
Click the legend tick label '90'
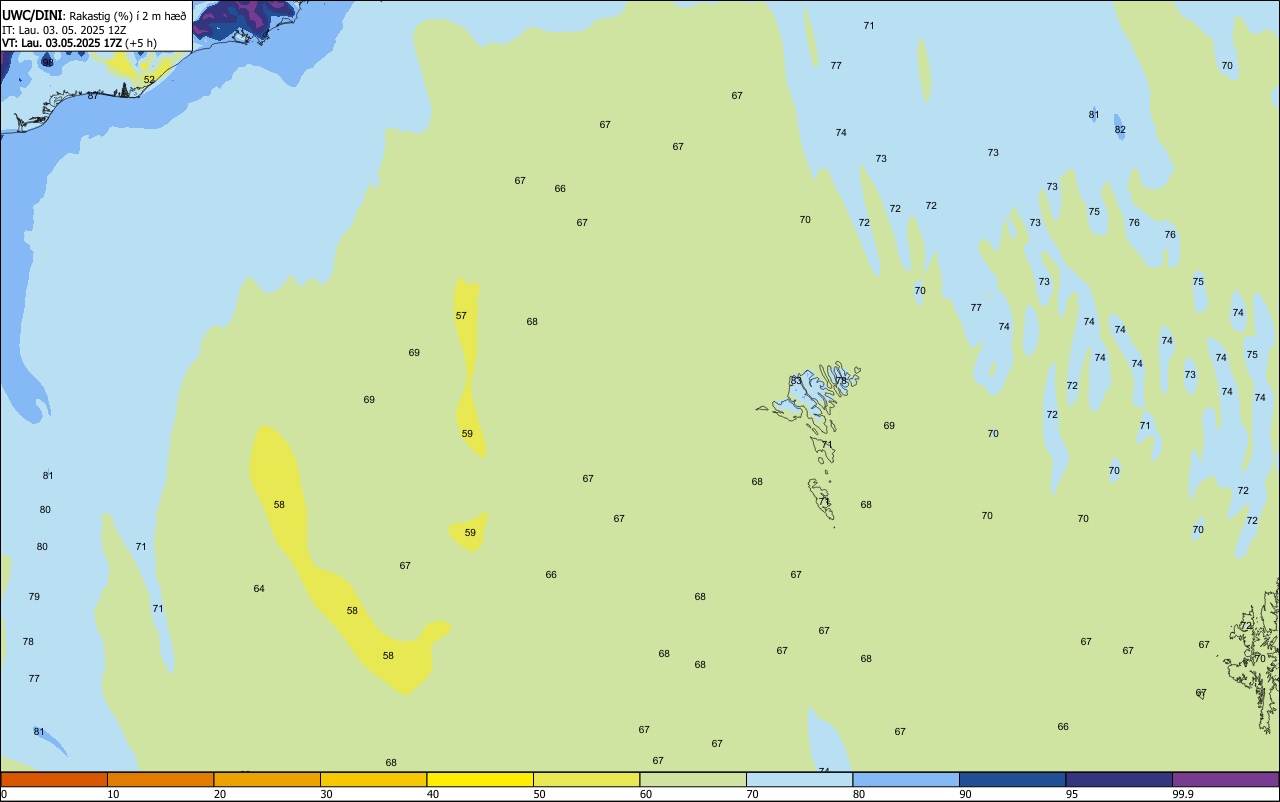point(965,794)
